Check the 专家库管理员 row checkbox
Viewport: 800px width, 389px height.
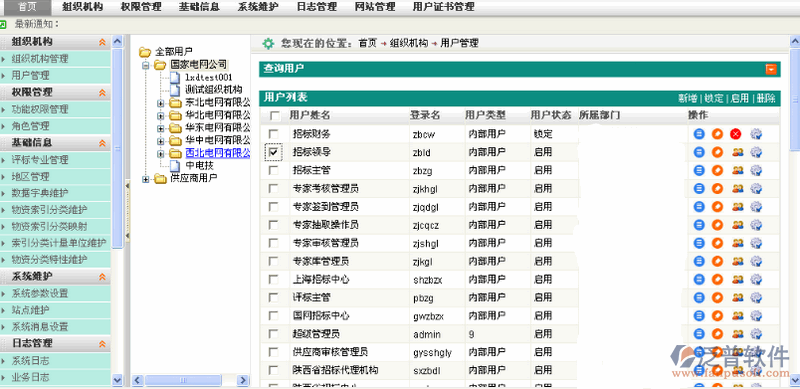[x=273, y=261]
